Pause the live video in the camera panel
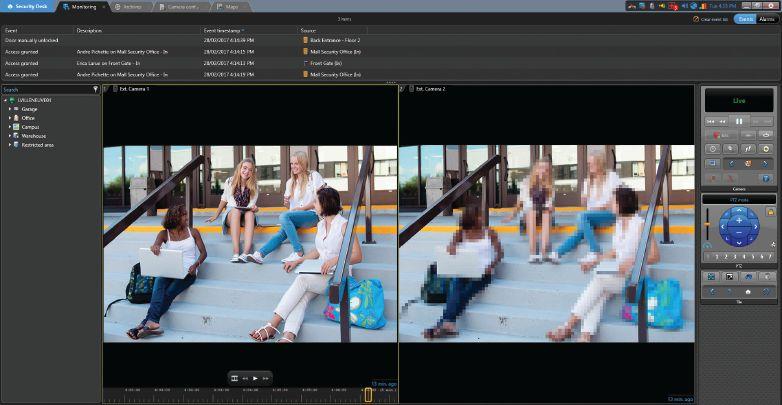782x405 pixels. pyautogui.click(x=739, y=121)
